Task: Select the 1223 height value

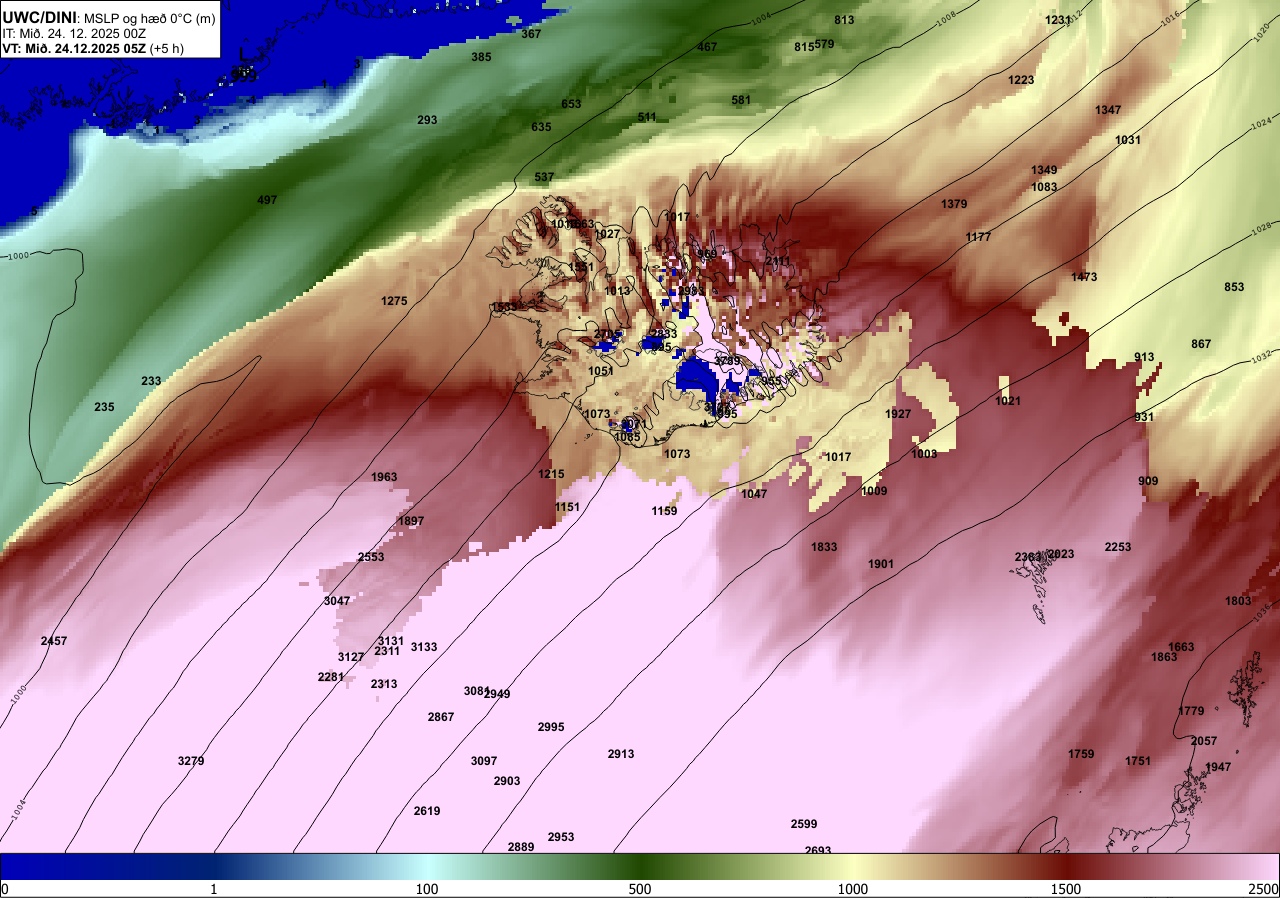Action: coord(1021,80)
